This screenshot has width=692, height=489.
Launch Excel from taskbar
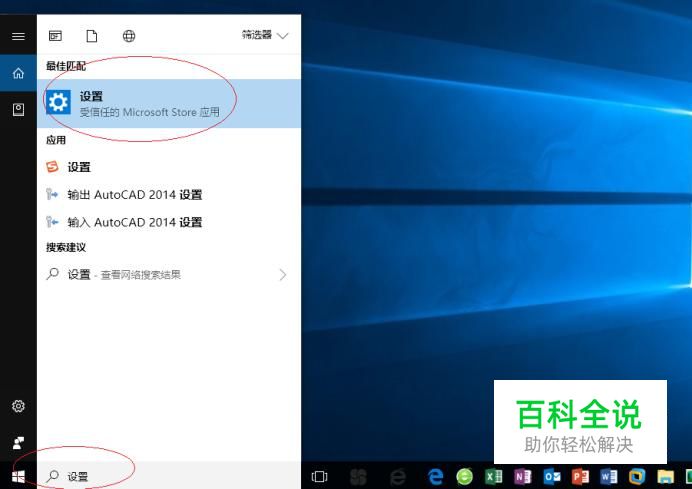coord(494,477)
